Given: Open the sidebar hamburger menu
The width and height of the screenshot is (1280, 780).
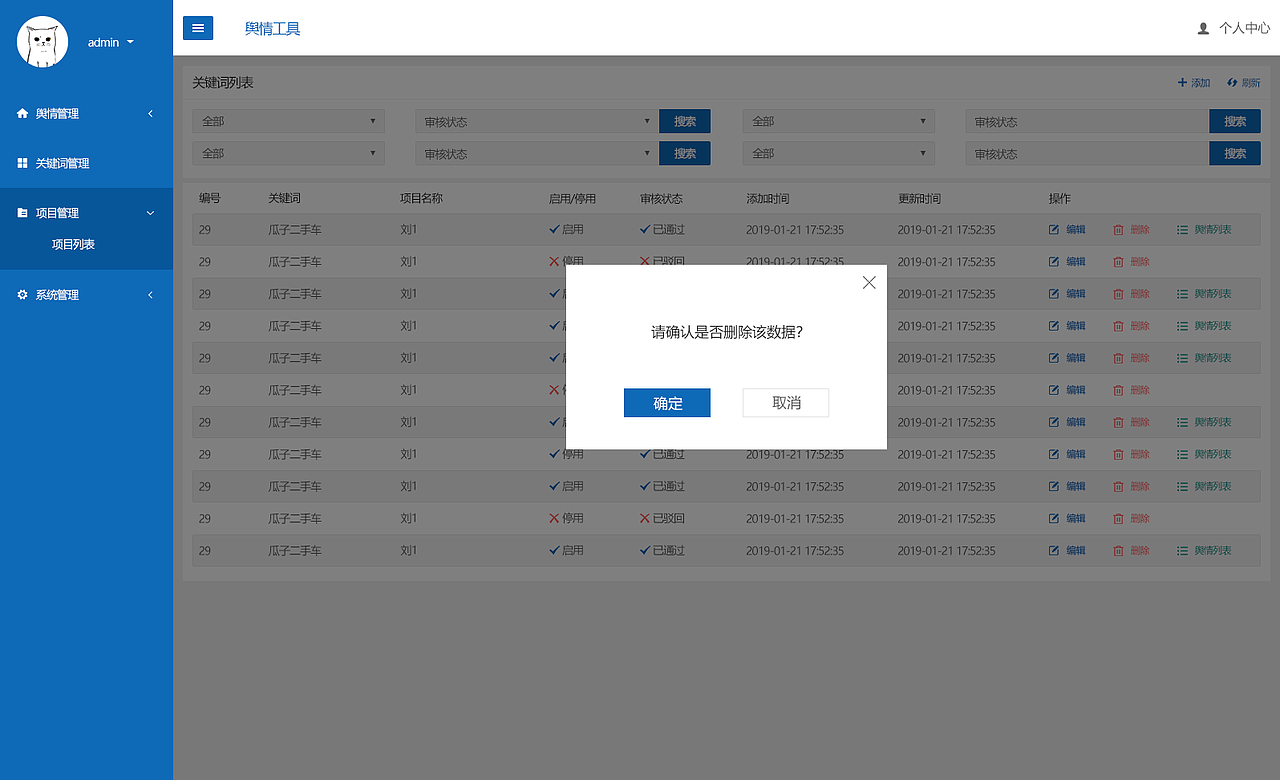Looking at the screenshot, I should [x=197, y=27].
